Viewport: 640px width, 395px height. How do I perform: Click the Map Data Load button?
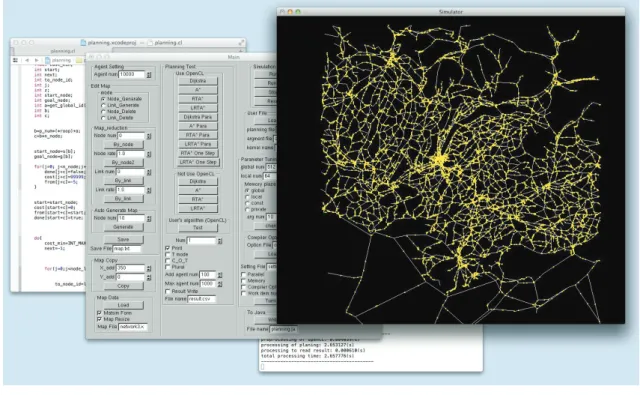123,305
